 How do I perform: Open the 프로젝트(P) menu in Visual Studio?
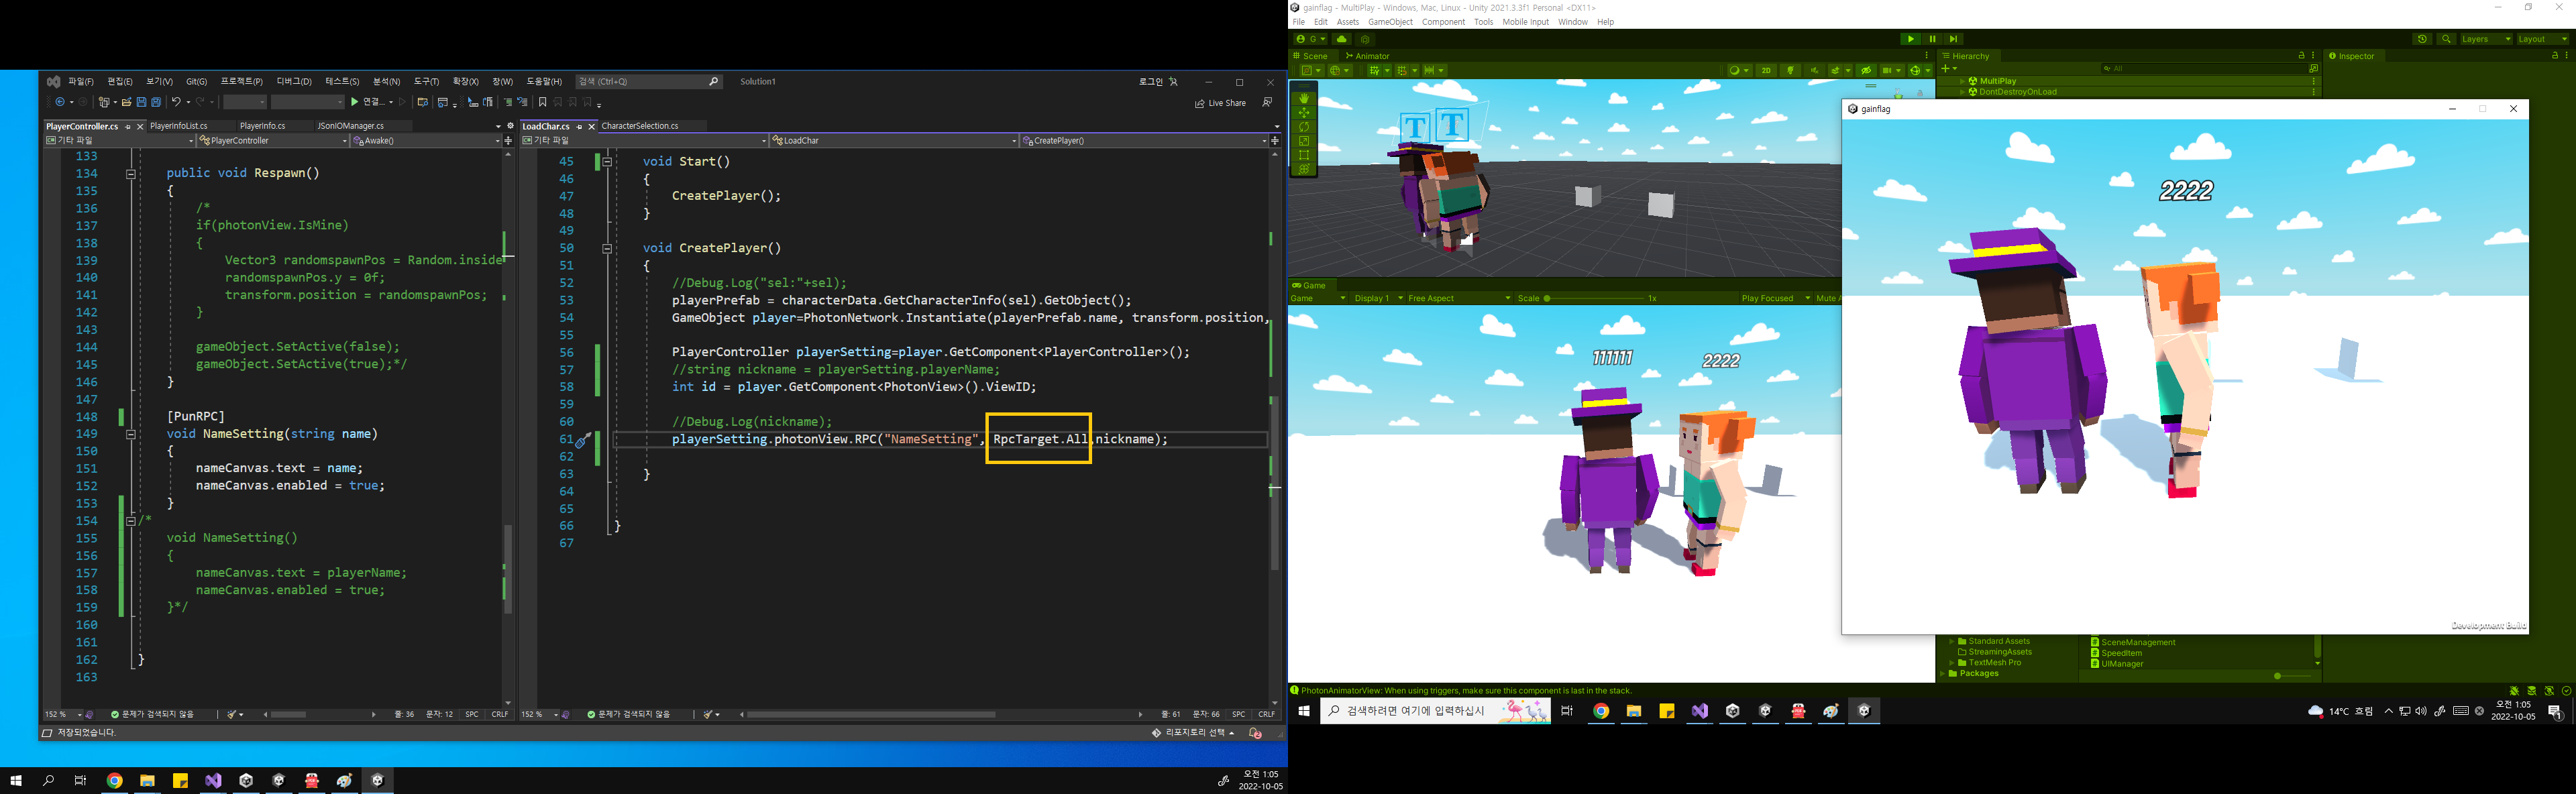point(242,82)
